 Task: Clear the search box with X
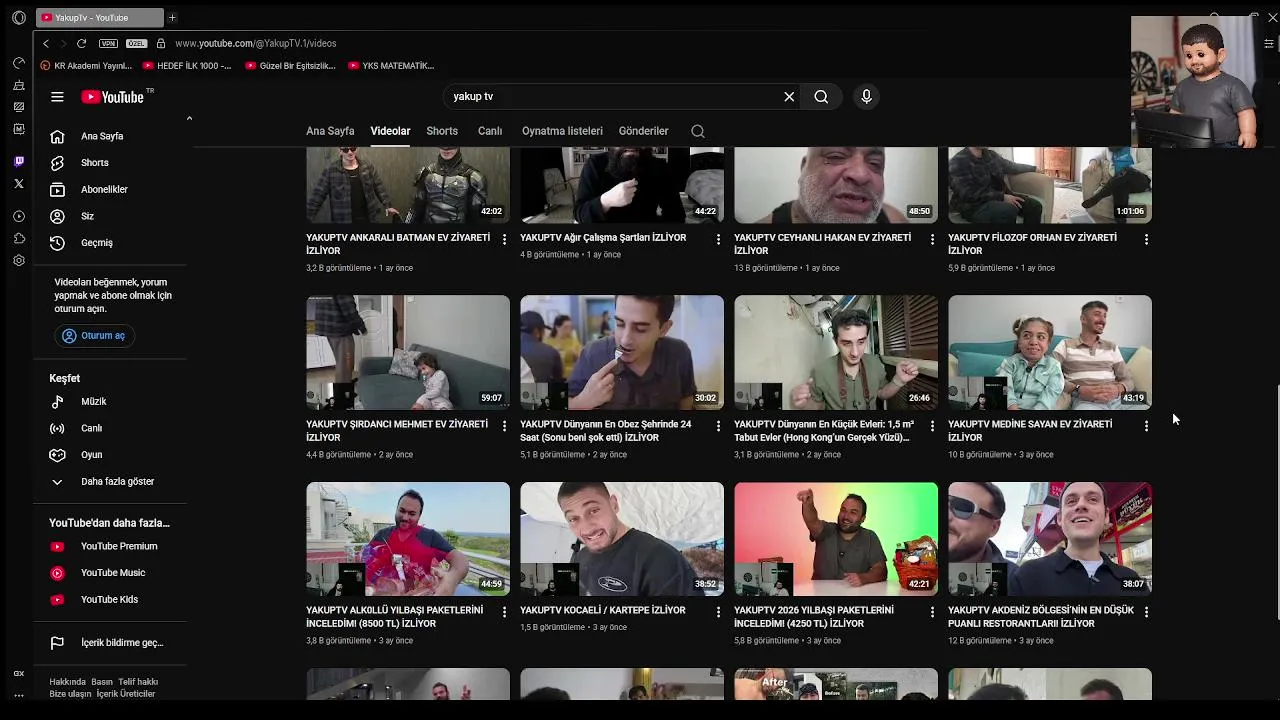pyautogui.click(x=789, y=97)
